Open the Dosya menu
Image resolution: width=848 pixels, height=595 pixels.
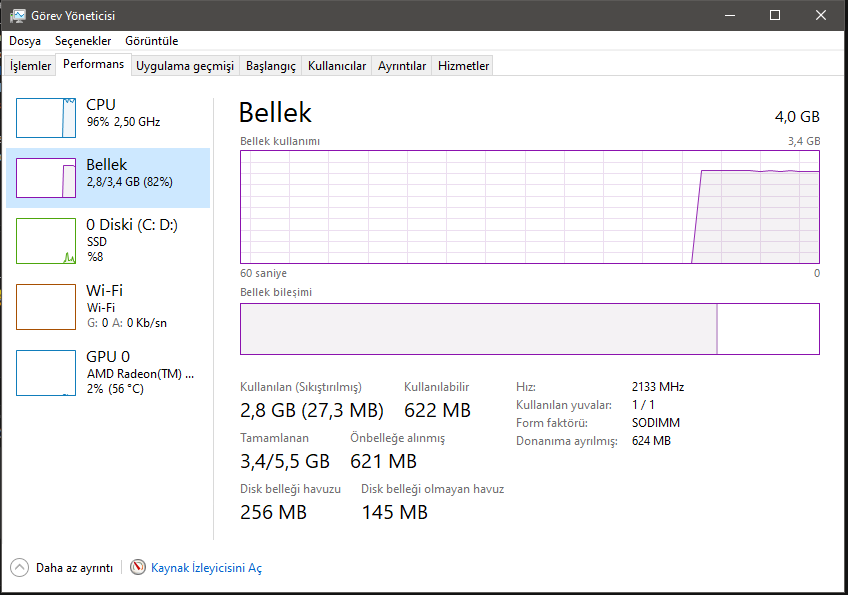pos(25,41)
